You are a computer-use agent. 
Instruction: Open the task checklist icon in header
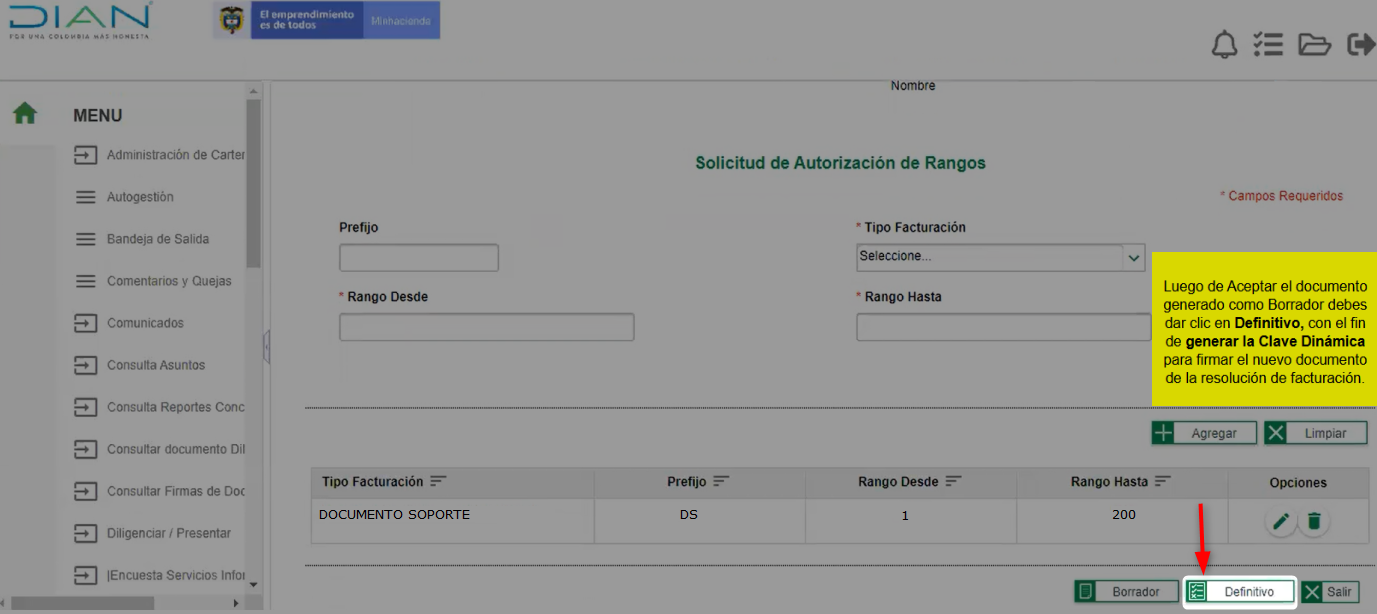point(1268,45)
